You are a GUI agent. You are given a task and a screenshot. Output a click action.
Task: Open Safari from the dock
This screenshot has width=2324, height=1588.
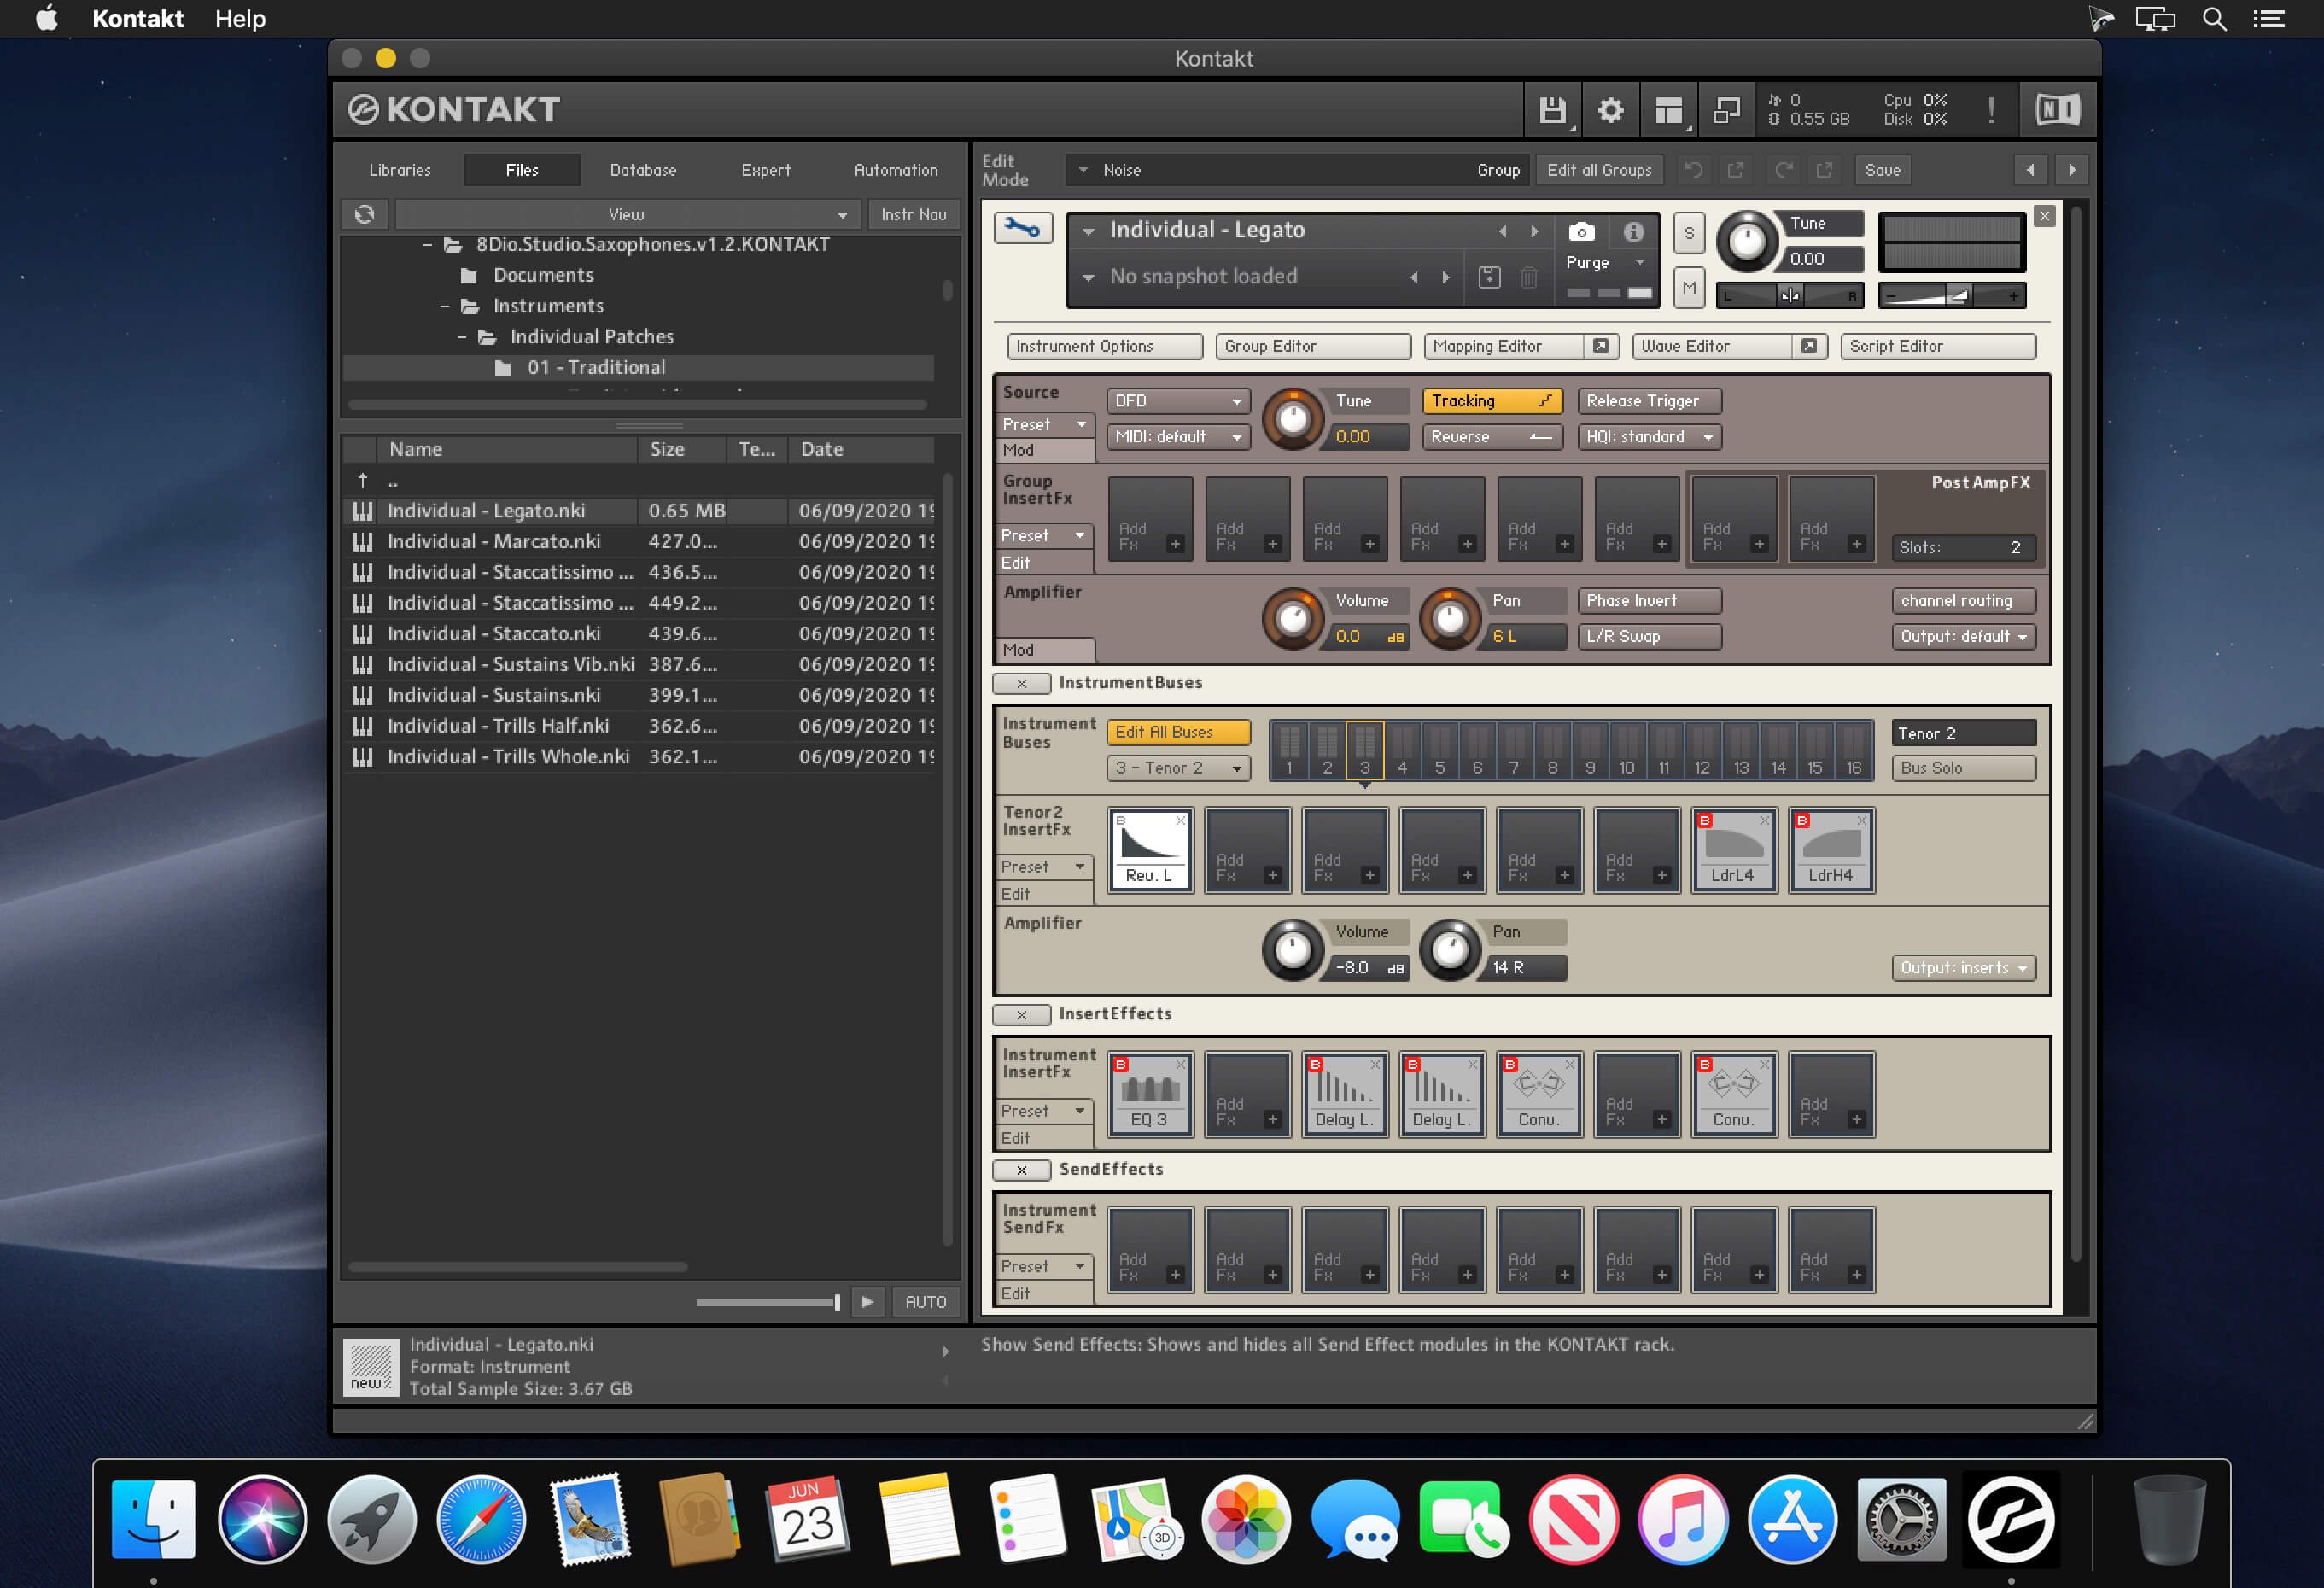(481, 1519)
